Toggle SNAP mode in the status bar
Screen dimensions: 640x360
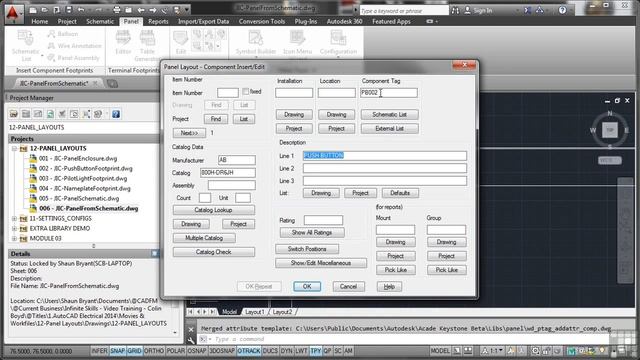coord(118,351)
